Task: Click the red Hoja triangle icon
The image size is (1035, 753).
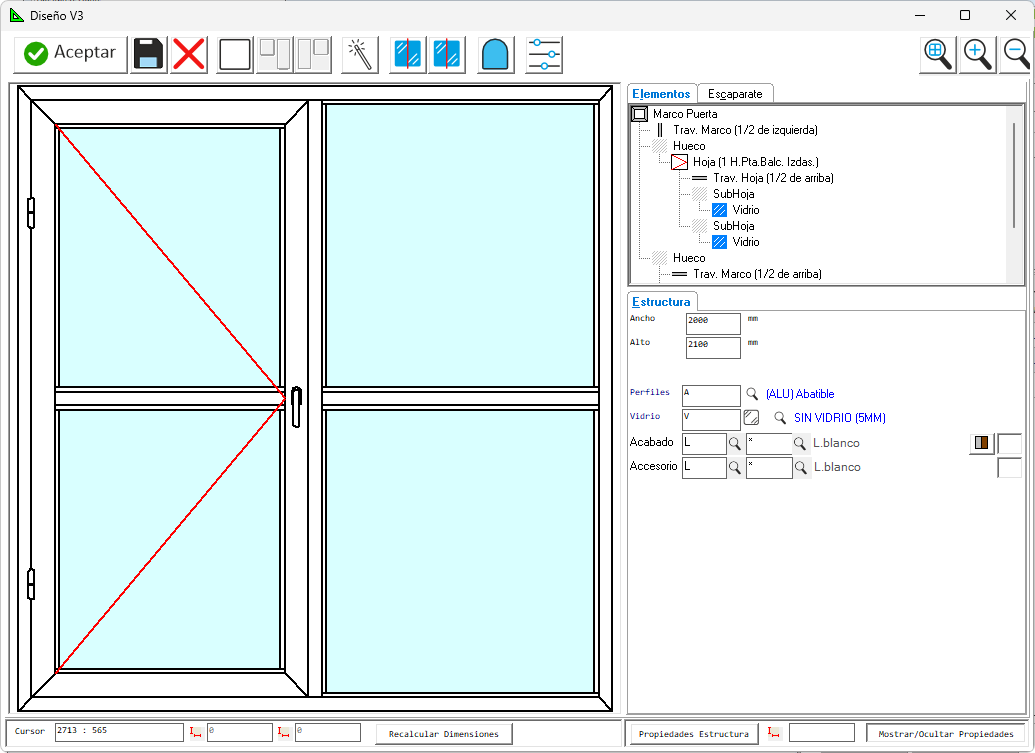Action: click(679, 162)
